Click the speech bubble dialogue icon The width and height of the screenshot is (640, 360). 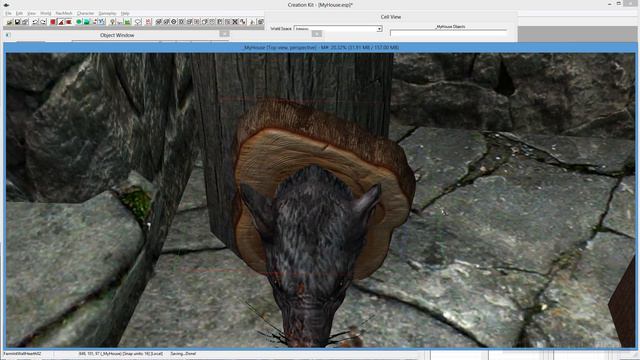tap(138, 22)
